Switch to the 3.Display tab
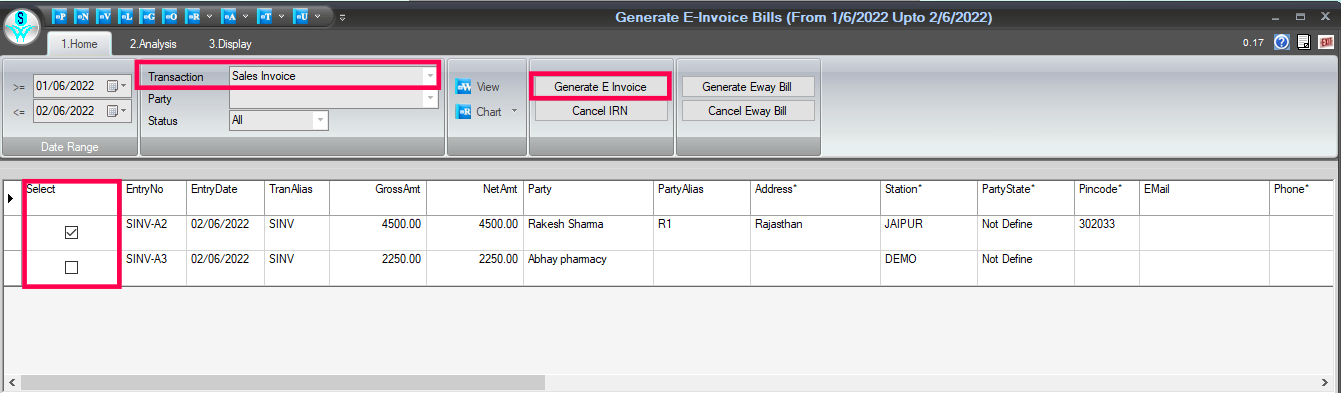 230,44
